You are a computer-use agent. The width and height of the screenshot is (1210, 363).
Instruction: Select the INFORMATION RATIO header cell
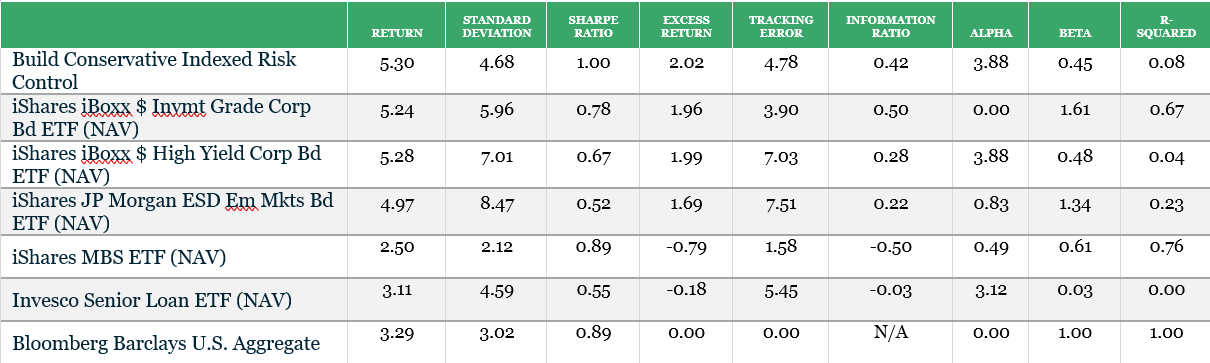click(891, 26)
